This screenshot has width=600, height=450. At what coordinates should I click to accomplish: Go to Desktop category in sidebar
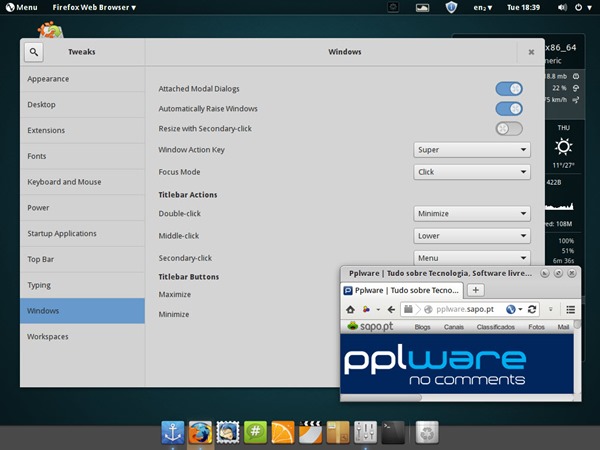point(82,104)
